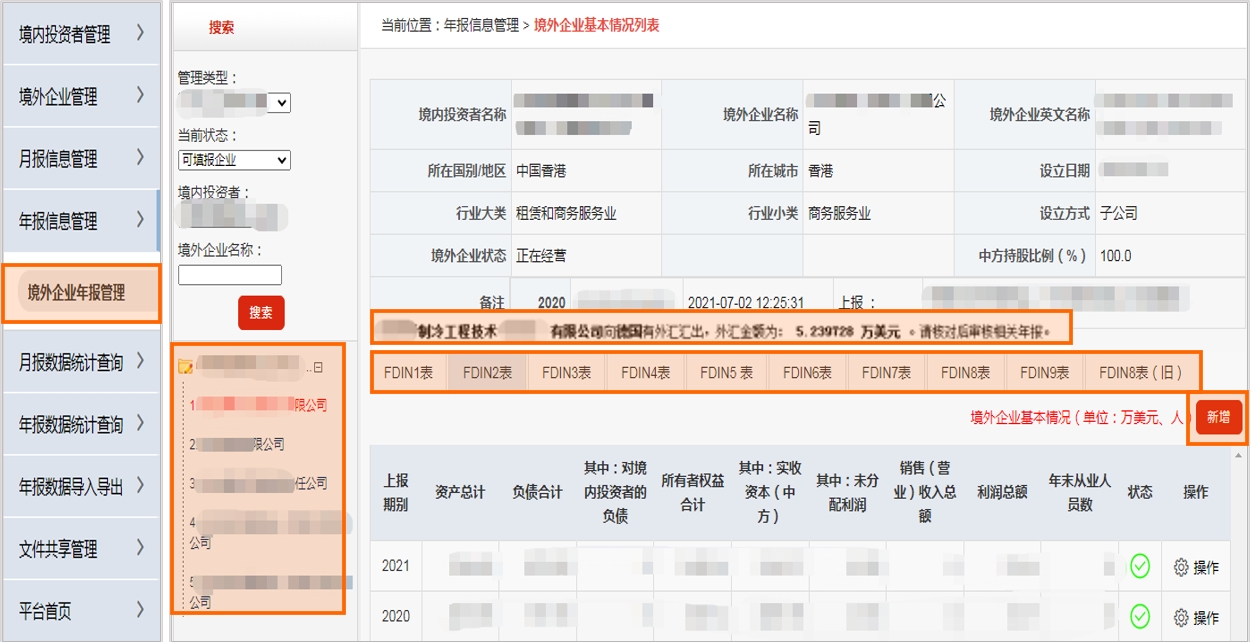Viewport: 1251px width, 642px height.
Task: Expand the 月报信息管理 sidebar section
Action: click(81, 158)
